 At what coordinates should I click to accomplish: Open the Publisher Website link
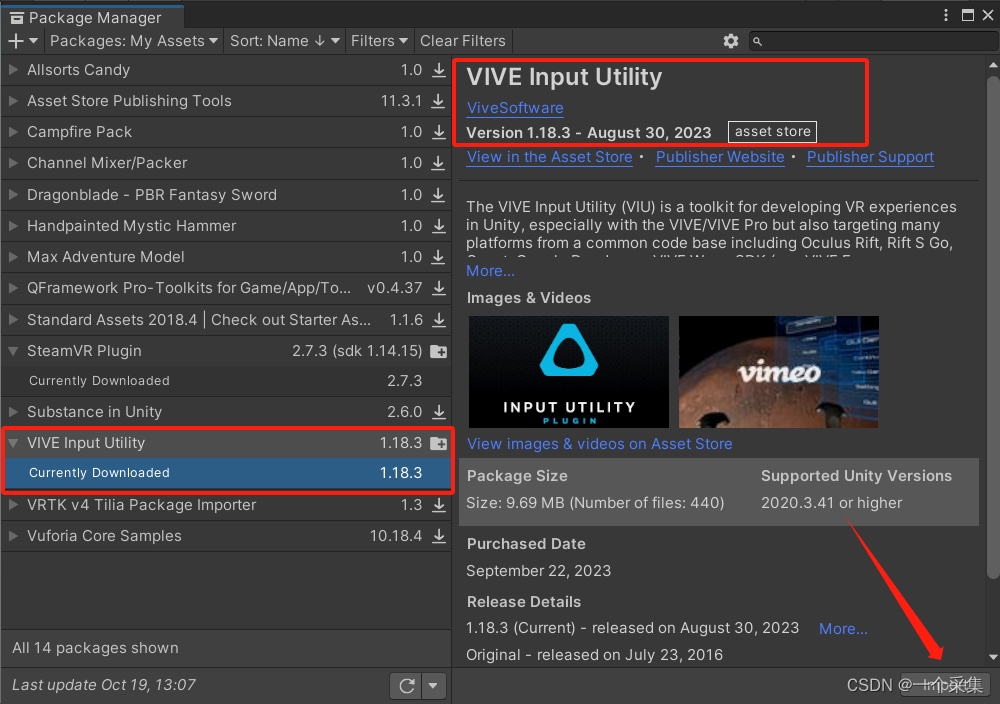720,157
